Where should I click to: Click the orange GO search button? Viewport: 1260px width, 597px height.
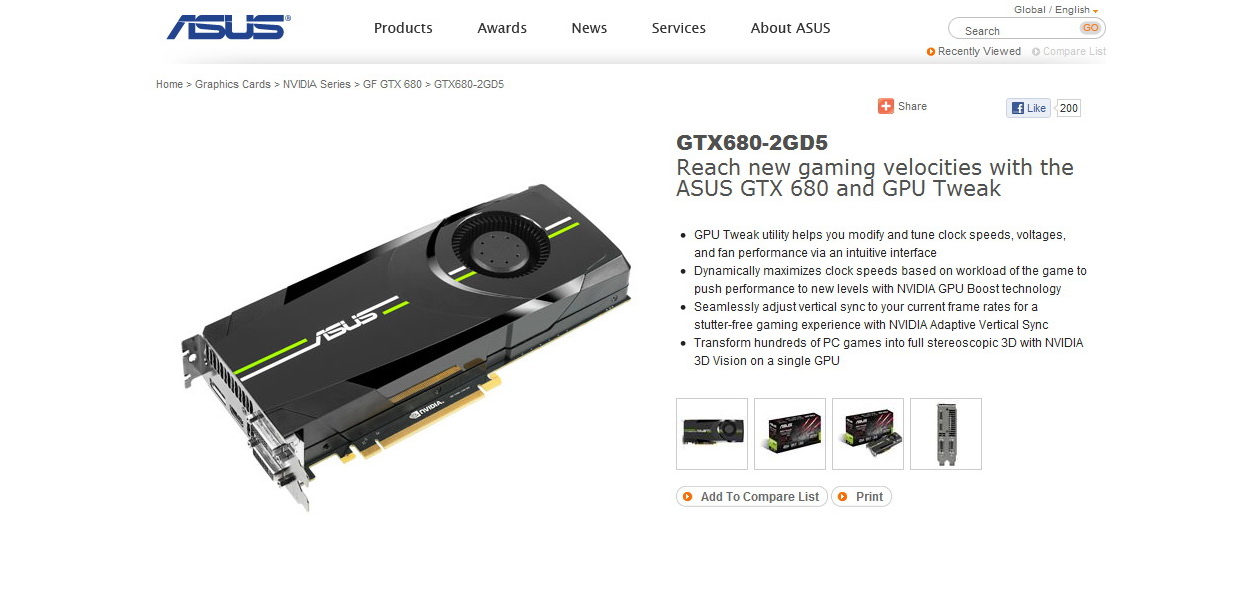click(1090, 28)
